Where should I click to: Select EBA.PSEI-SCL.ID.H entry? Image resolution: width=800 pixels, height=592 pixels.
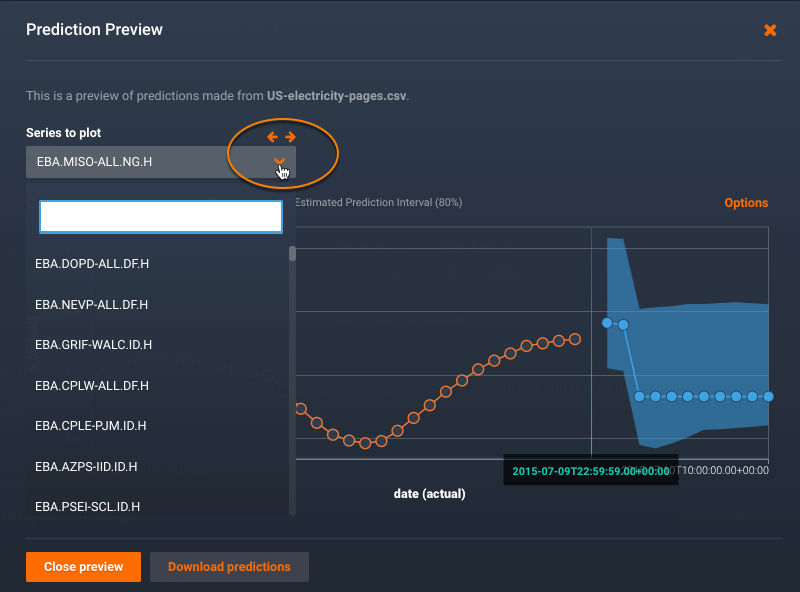[87, 506]
